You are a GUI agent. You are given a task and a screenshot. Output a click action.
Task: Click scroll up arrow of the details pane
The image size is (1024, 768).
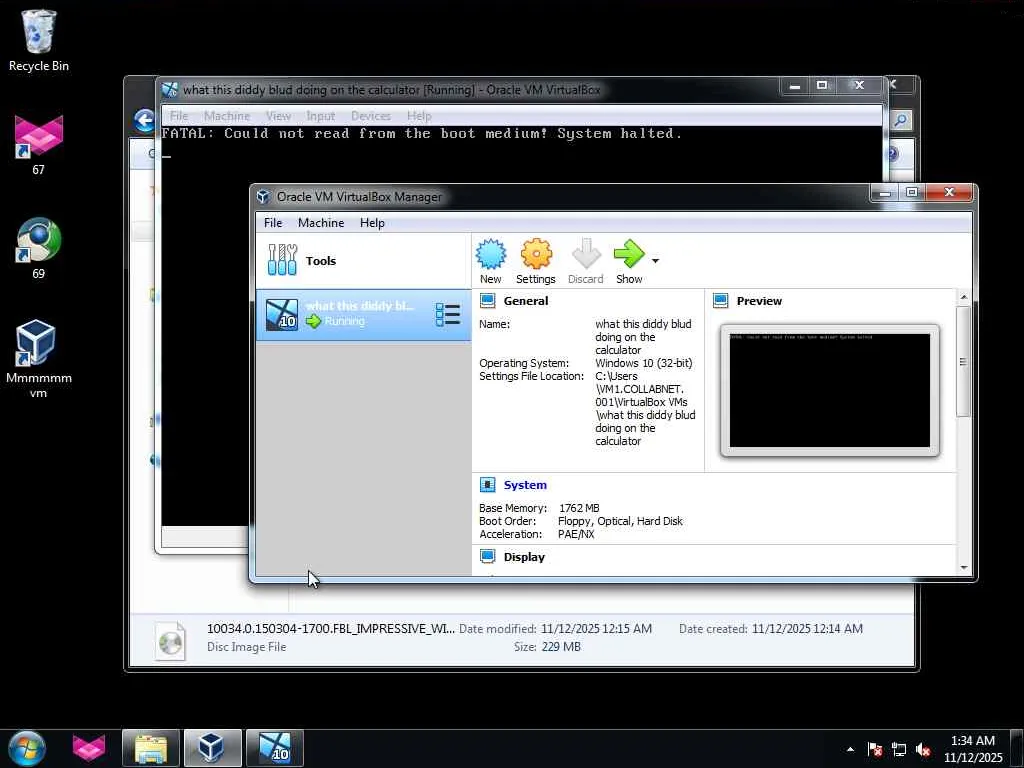pos(963,297)
